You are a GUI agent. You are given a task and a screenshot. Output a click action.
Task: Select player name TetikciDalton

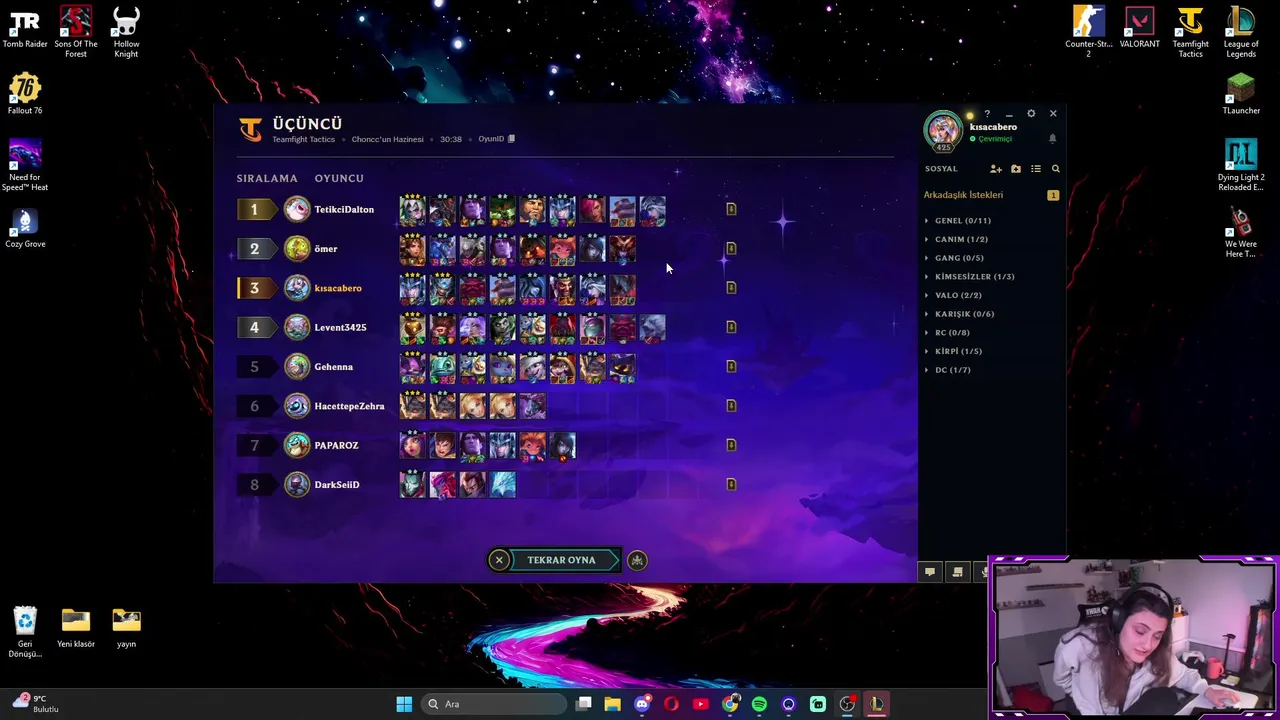[x=344, y=209]
